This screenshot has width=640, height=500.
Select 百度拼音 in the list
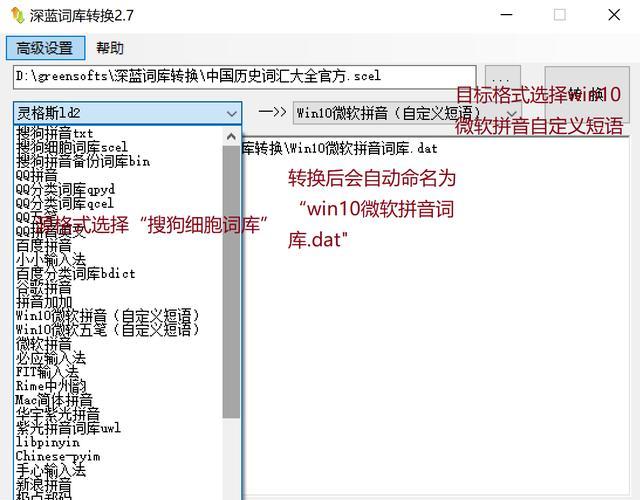click(44, 246)
